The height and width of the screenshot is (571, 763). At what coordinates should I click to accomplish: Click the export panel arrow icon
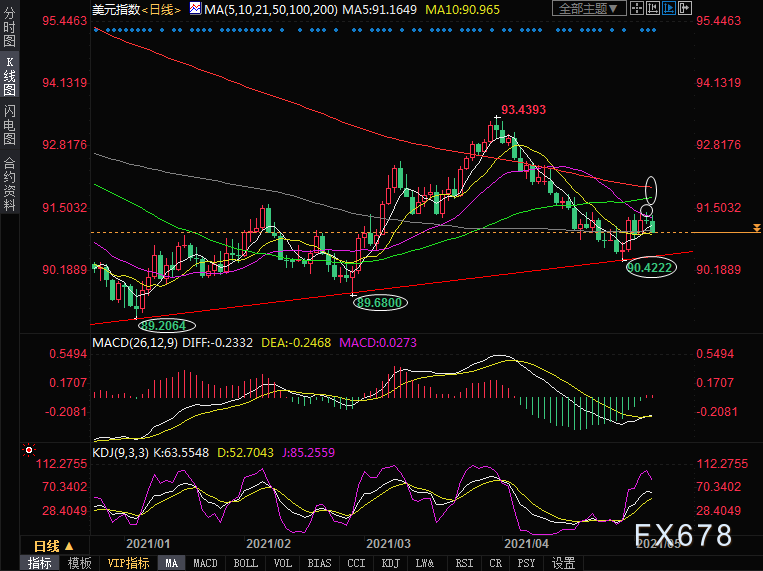(685, 8)
